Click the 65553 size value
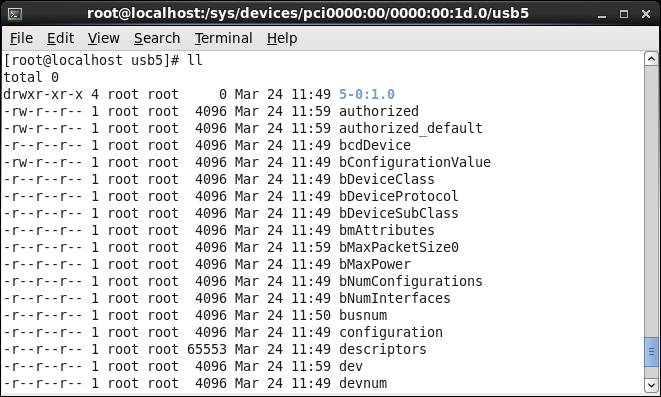Screen dimensions: 661x397 coord(207,349)
